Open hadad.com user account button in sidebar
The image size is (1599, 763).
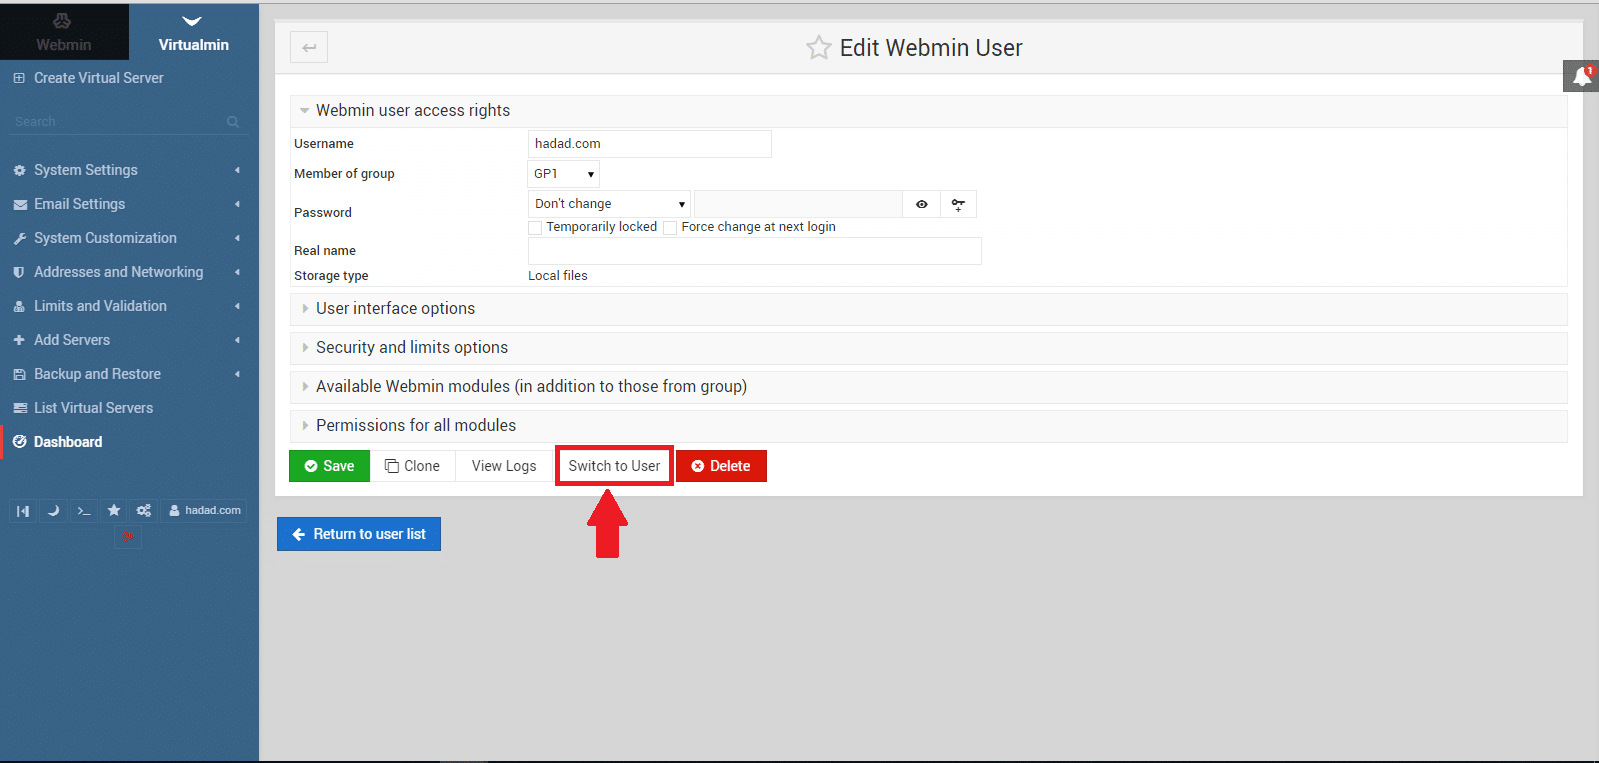[205, 511]
